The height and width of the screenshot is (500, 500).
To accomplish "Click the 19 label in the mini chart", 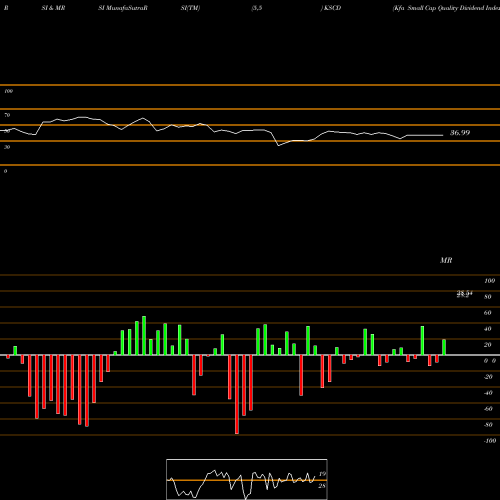I will 322,474.
